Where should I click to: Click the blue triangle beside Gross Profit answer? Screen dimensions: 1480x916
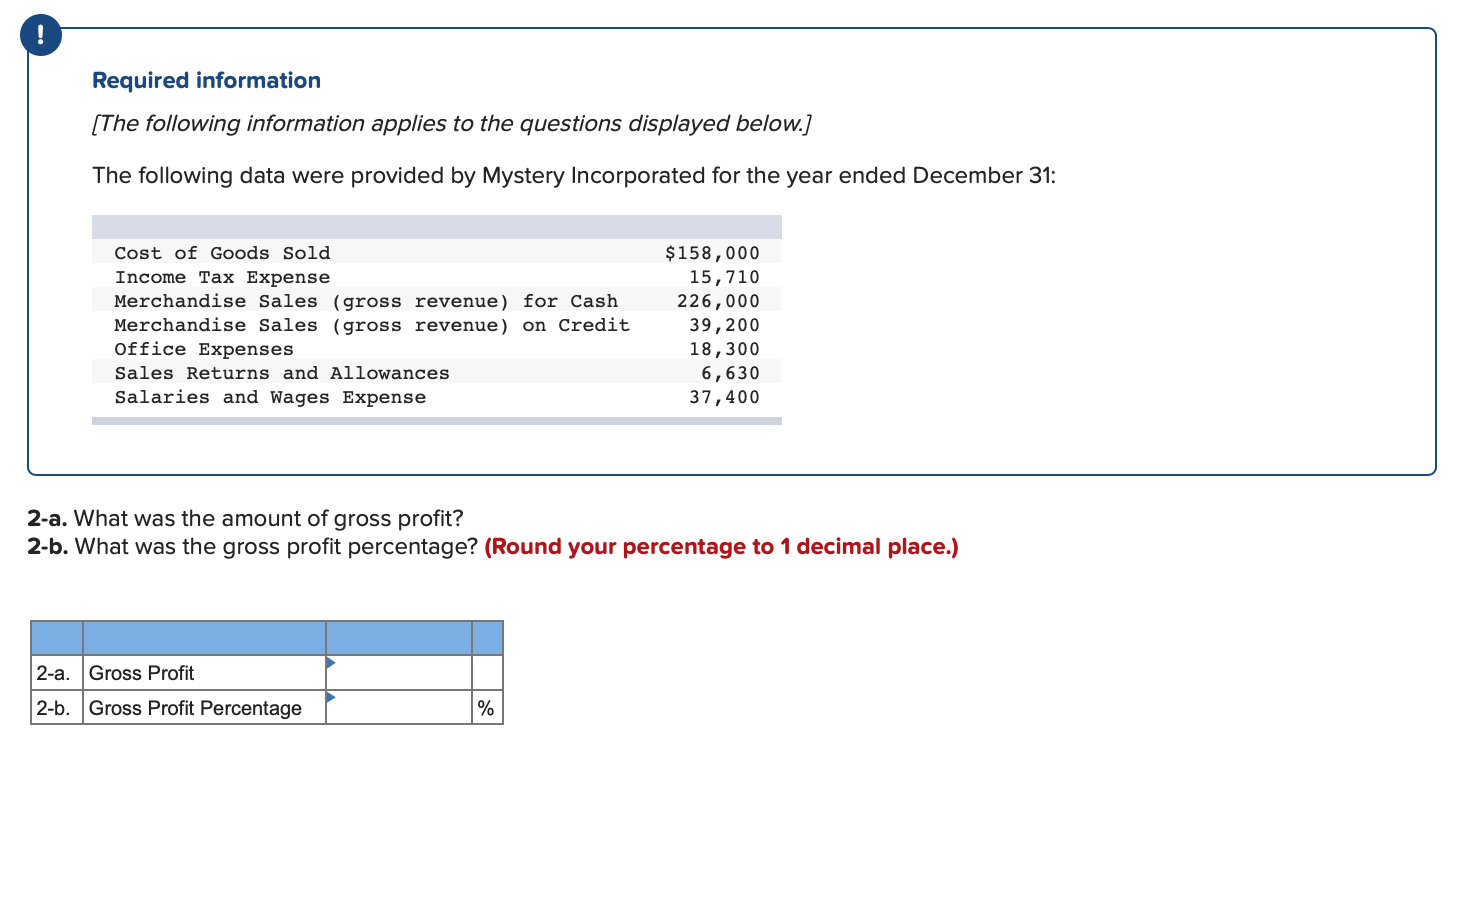(332, 661)
